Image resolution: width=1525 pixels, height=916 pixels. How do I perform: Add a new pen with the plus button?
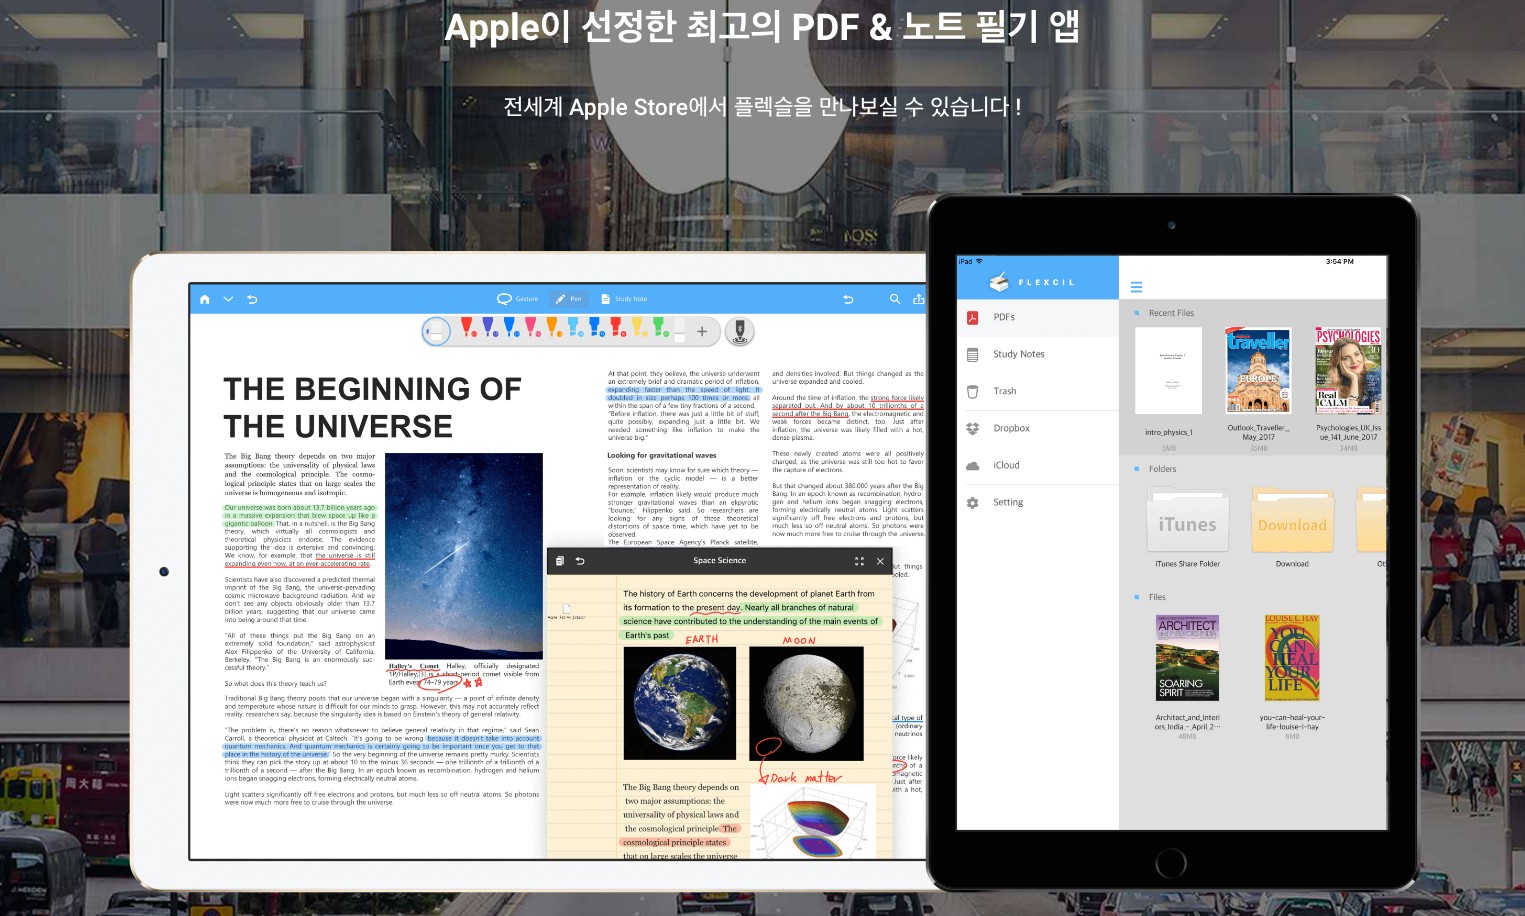point(702,331)
